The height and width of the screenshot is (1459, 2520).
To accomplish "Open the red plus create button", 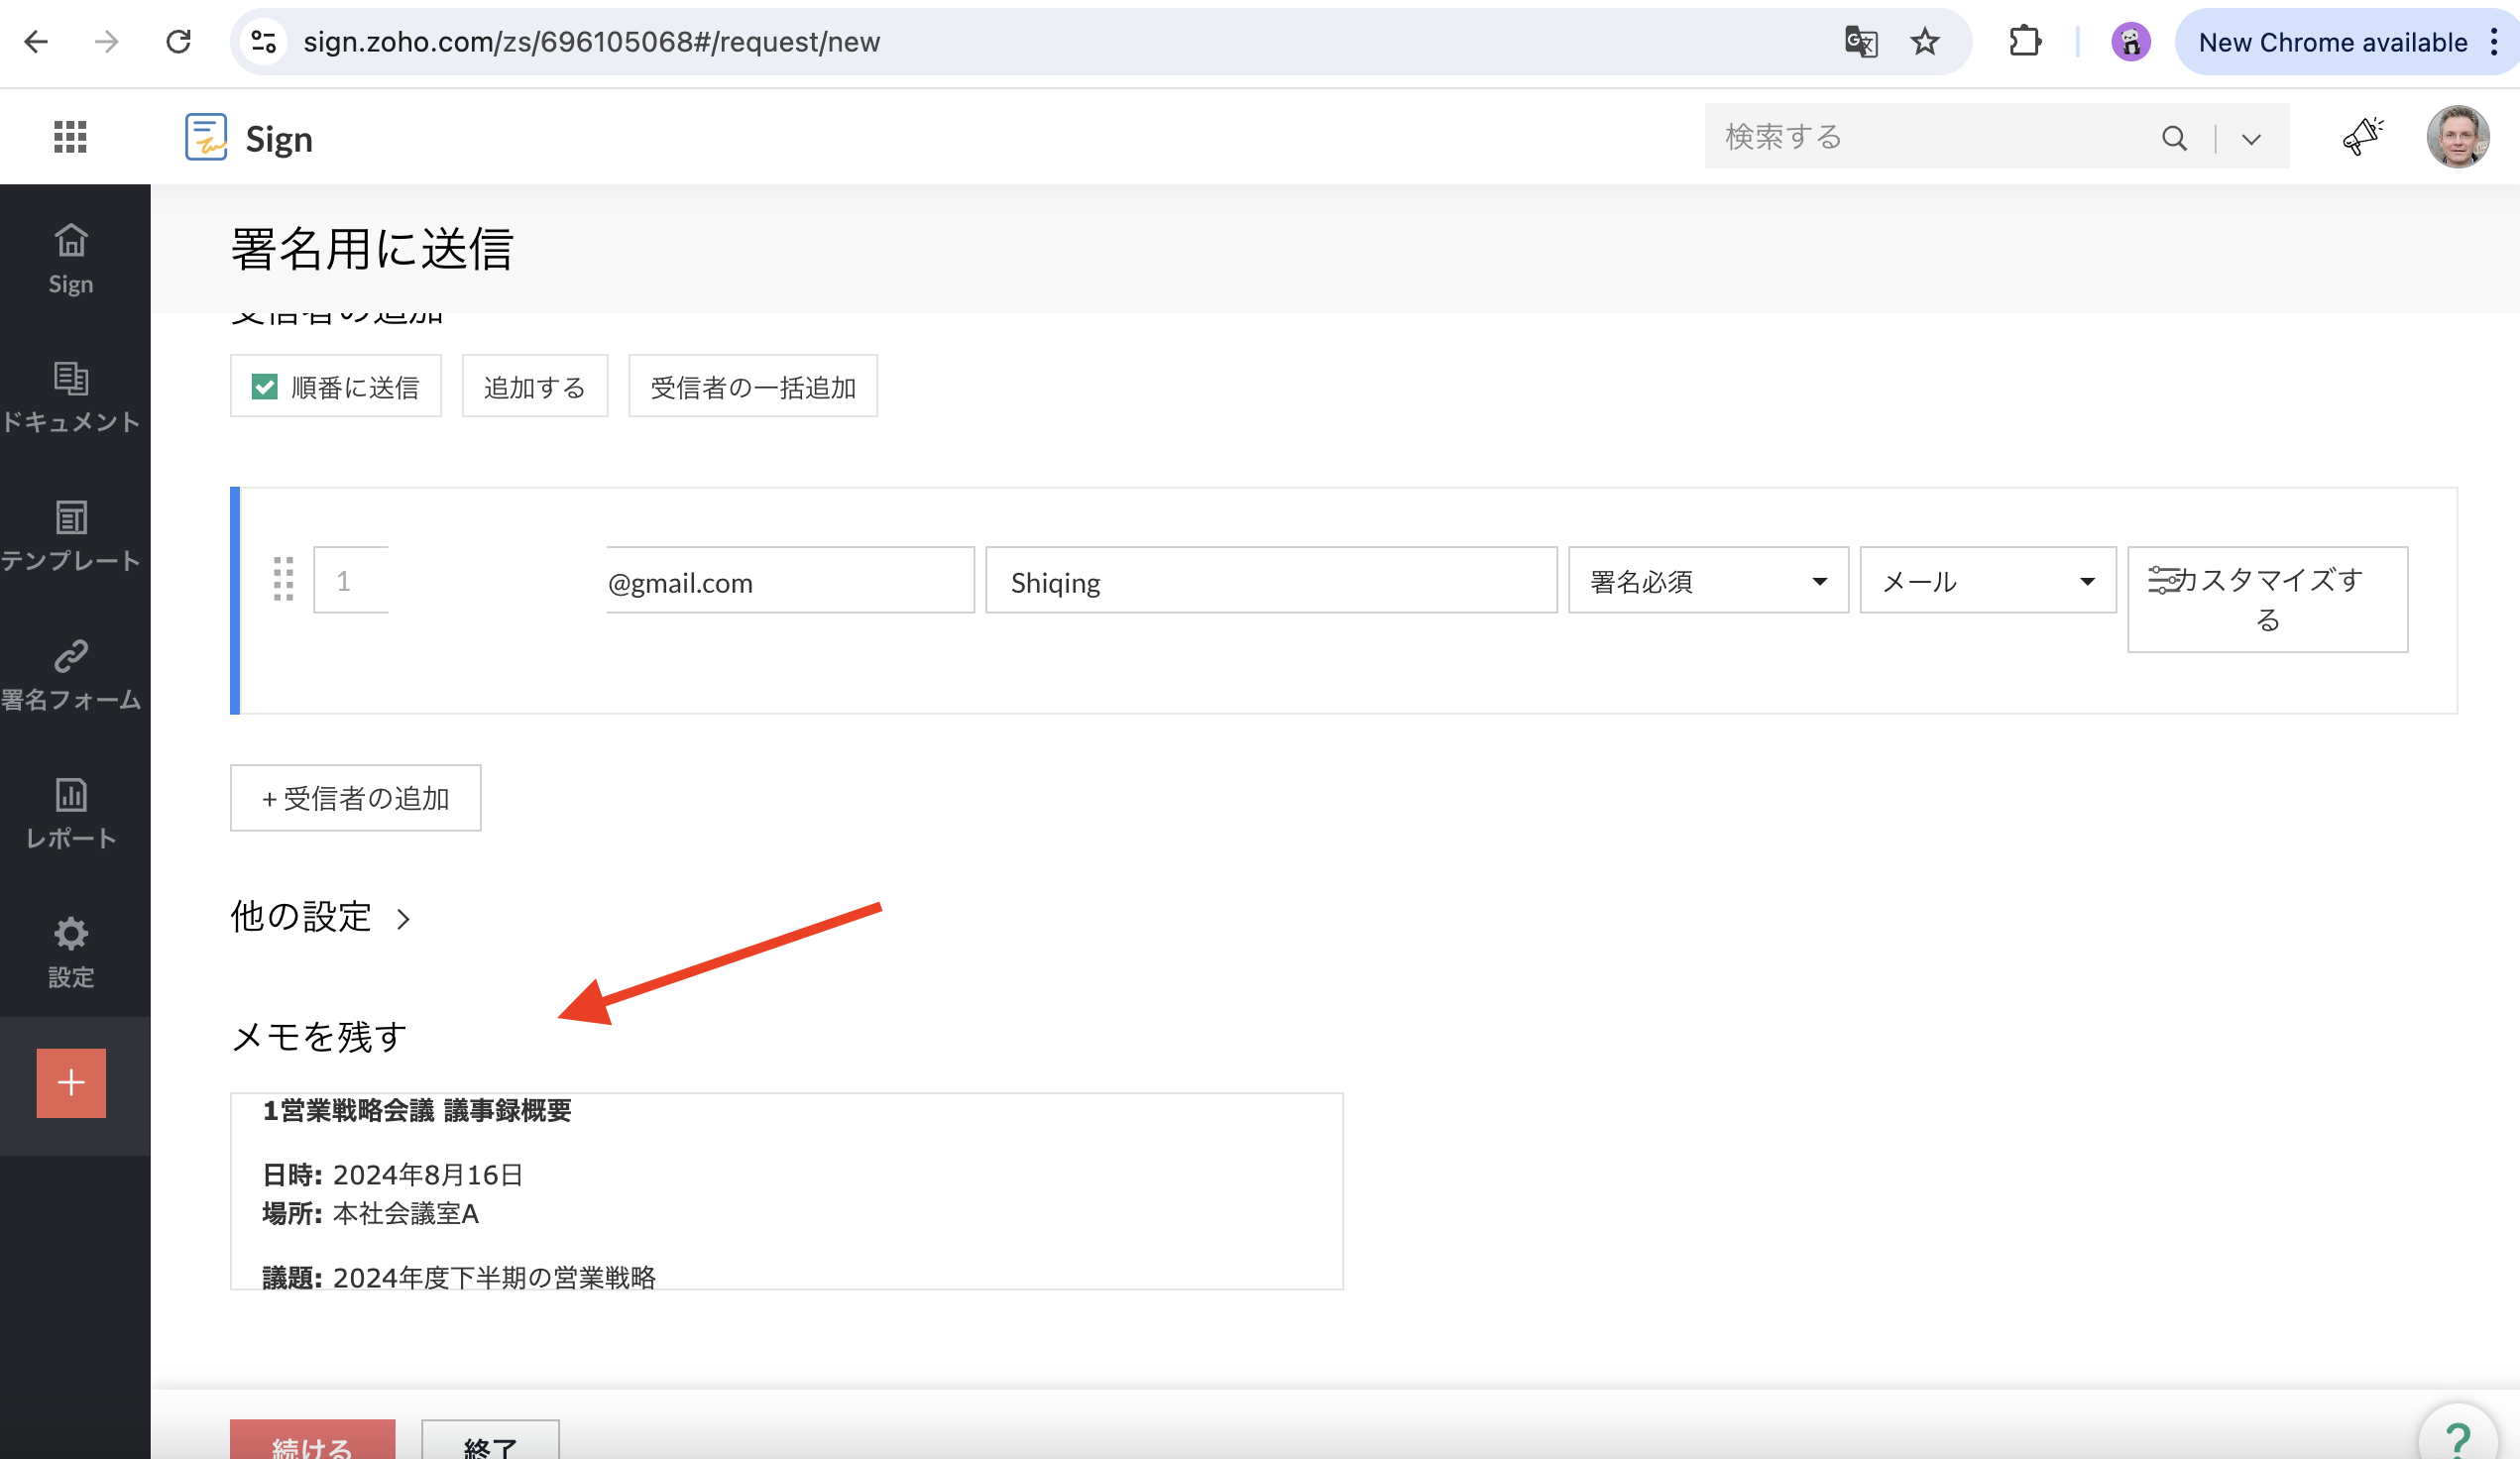I will pyautogui.click(x=71, y=1082).
